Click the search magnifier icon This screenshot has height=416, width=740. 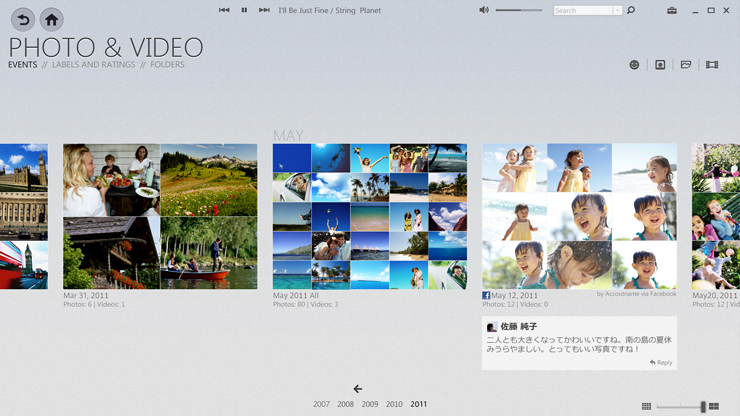631,11
